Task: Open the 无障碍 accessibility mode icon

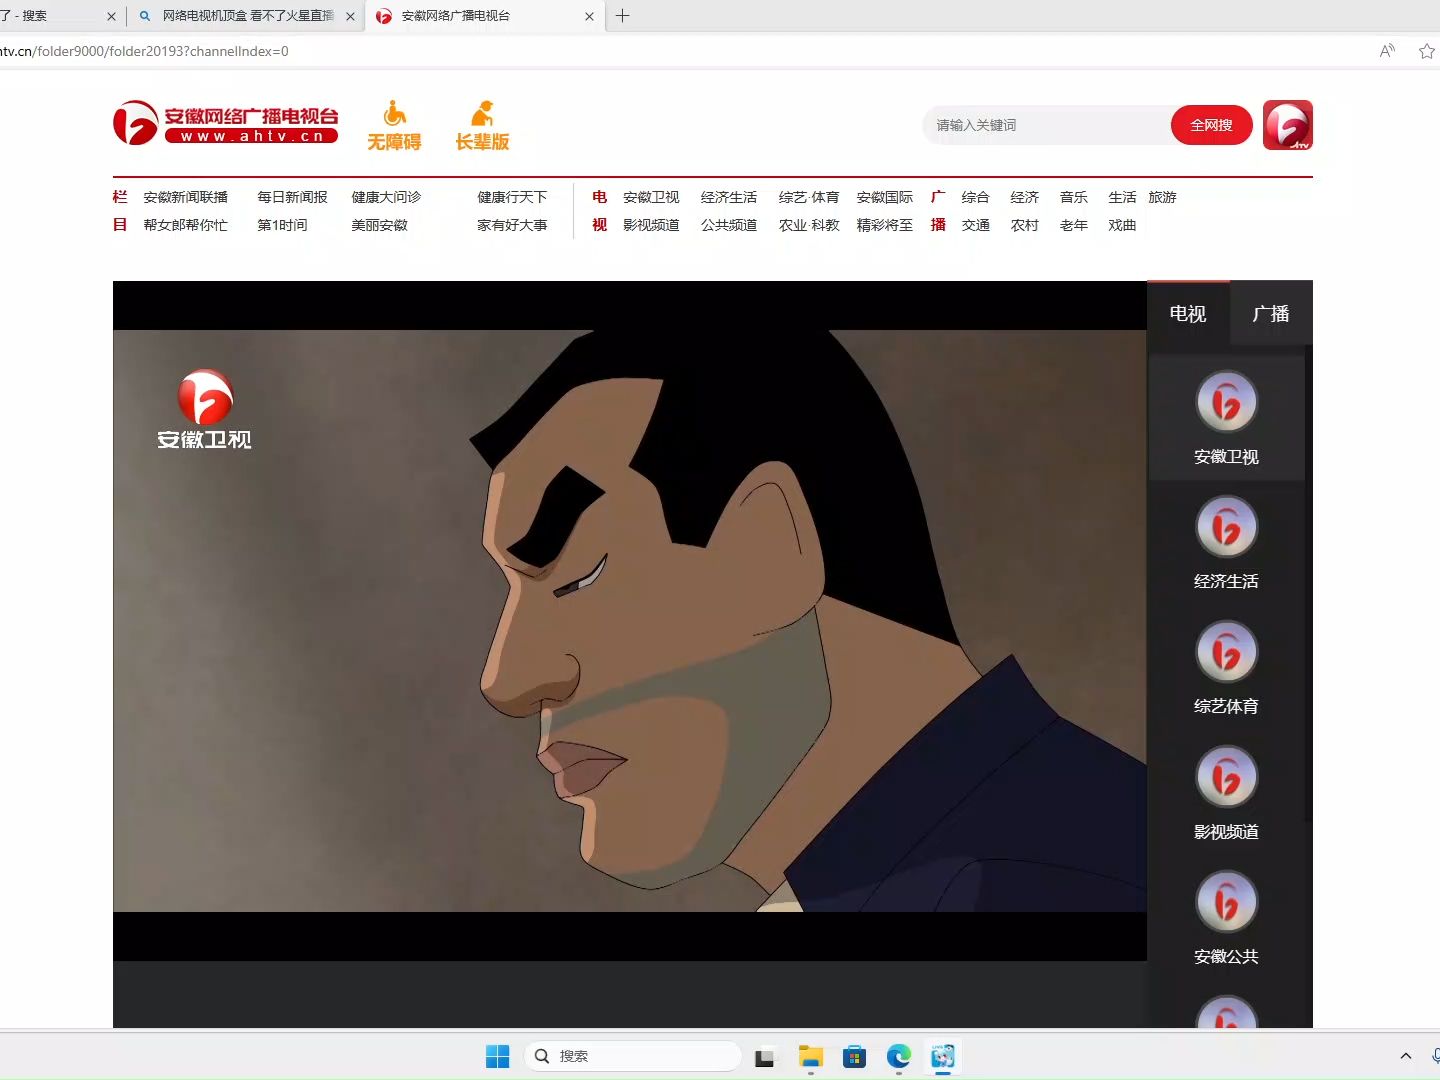Action: (x=394, y=126)
